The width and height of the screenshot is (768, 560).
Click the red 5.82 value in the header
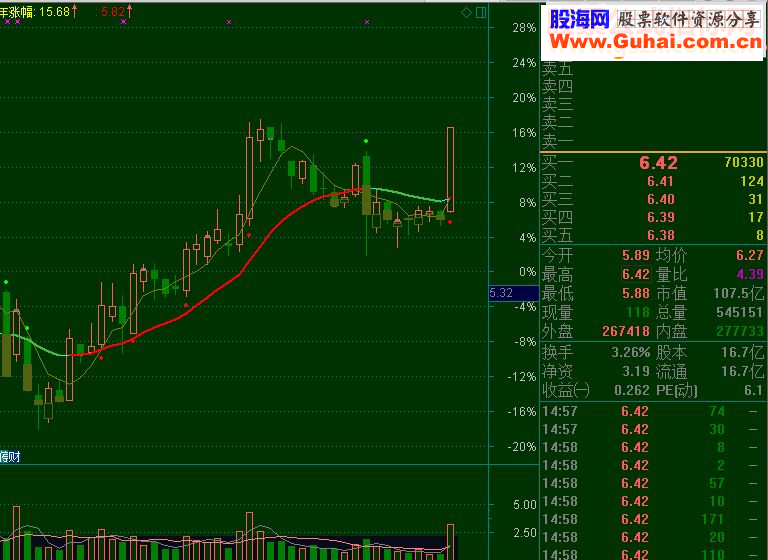(113, 12)
